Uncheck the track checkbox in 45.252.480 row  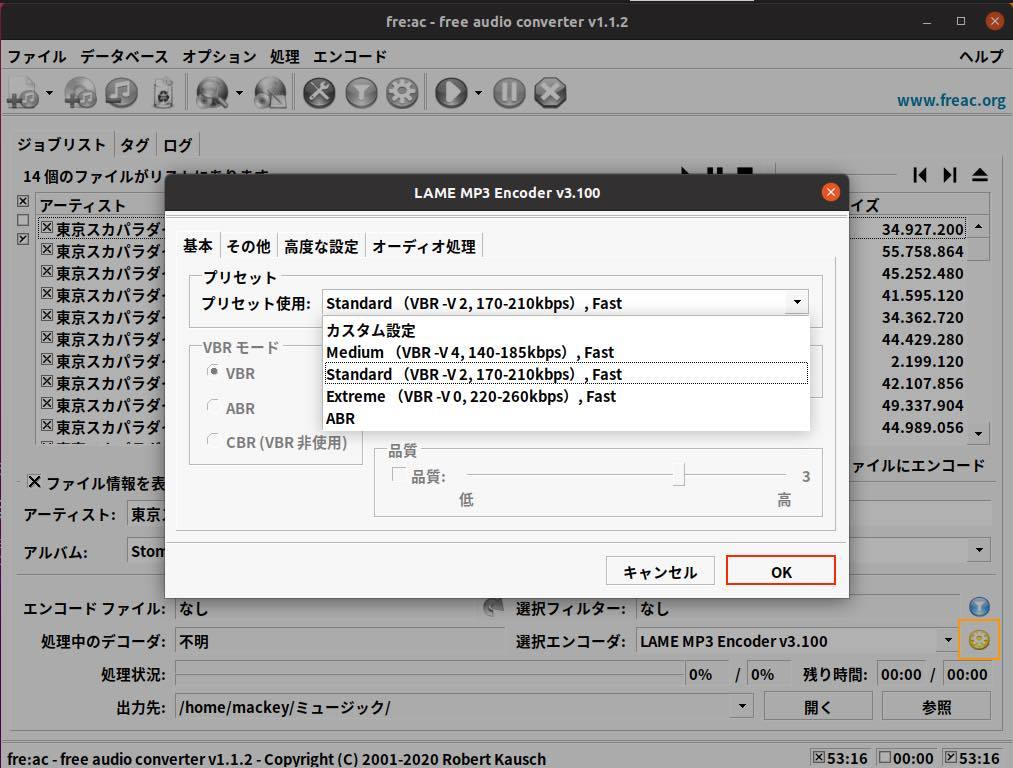tap(47, 271)
